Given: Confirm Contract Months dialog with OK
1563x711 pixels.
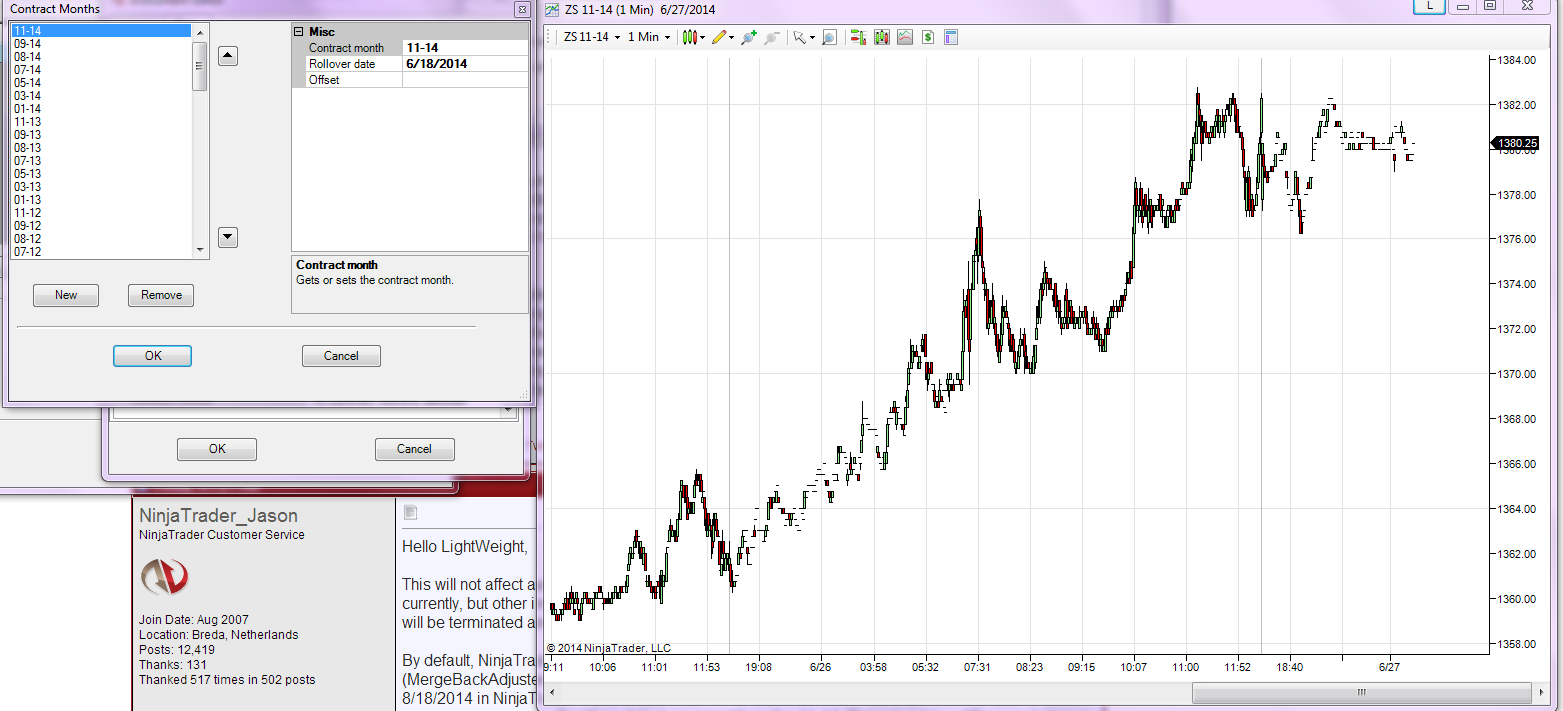Looking at the screenshot, I should tap(152, 356).
